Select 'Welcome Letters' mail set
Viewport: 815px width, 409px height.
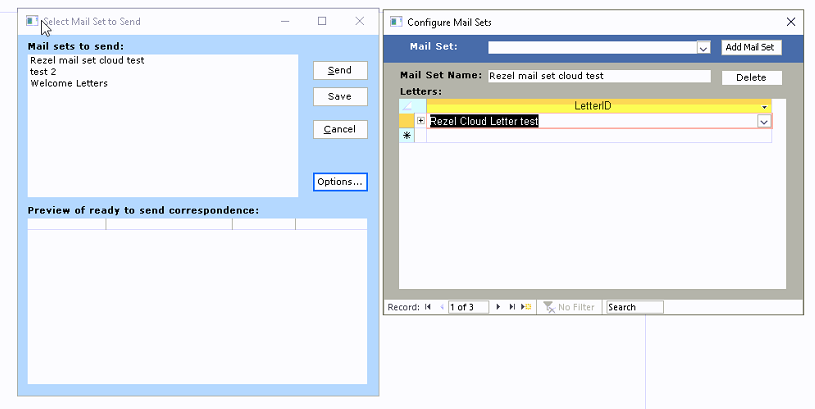pyautogui.click(x=69, y=83)
